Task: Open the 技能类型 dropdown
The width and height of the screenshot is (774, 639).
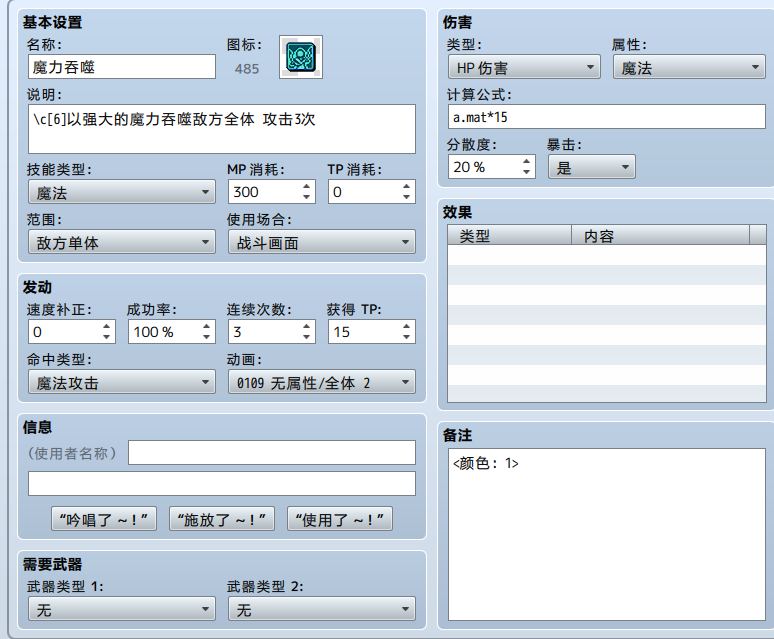Action: point(122,192)
